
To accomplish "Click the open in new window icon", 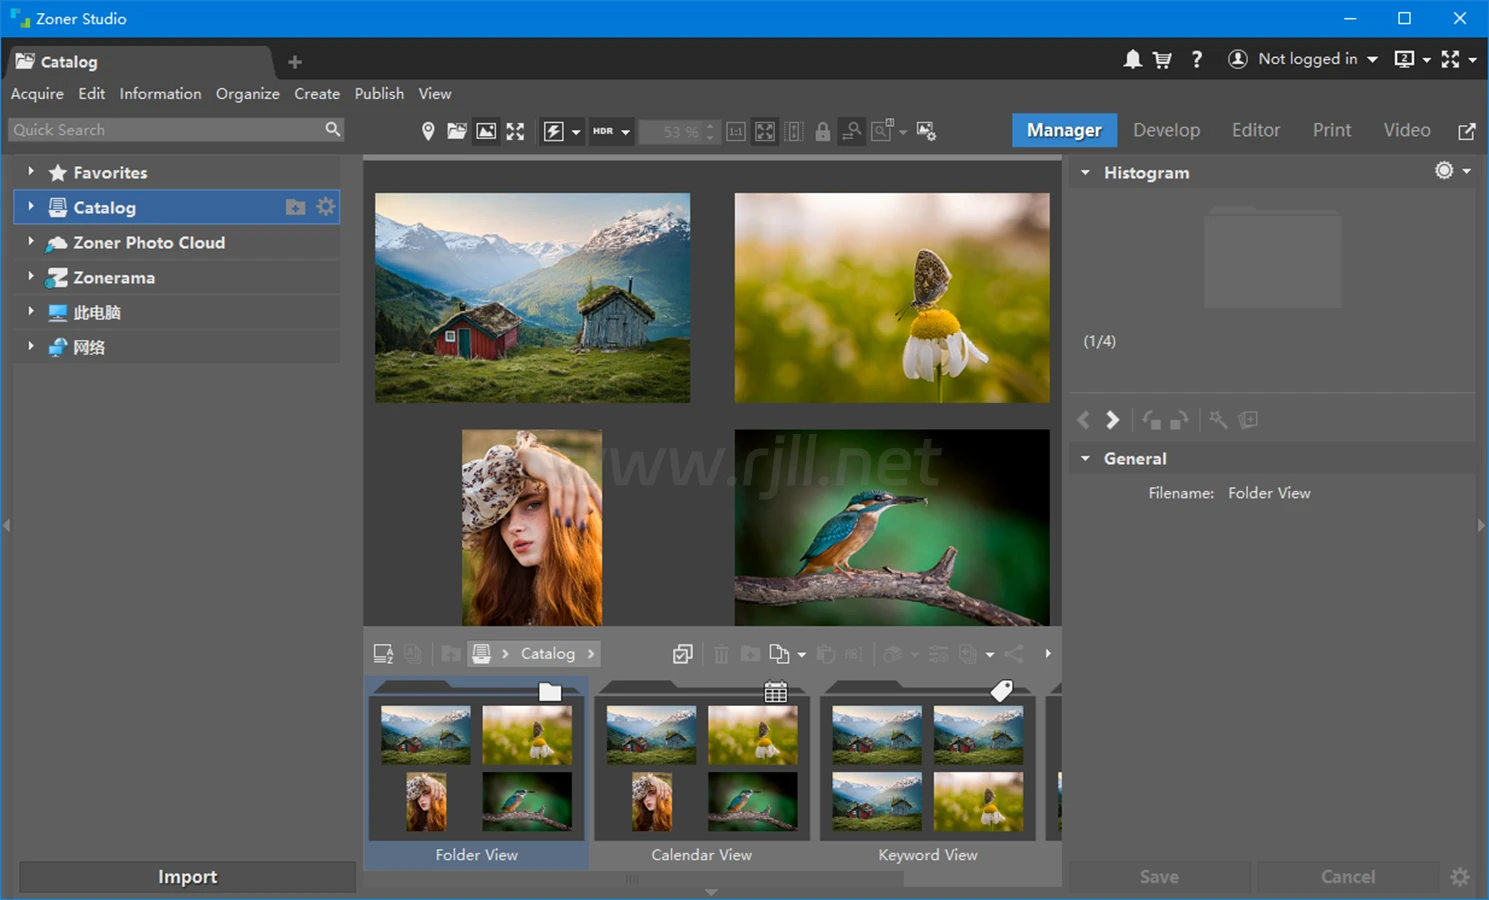I will point(1467,131).
